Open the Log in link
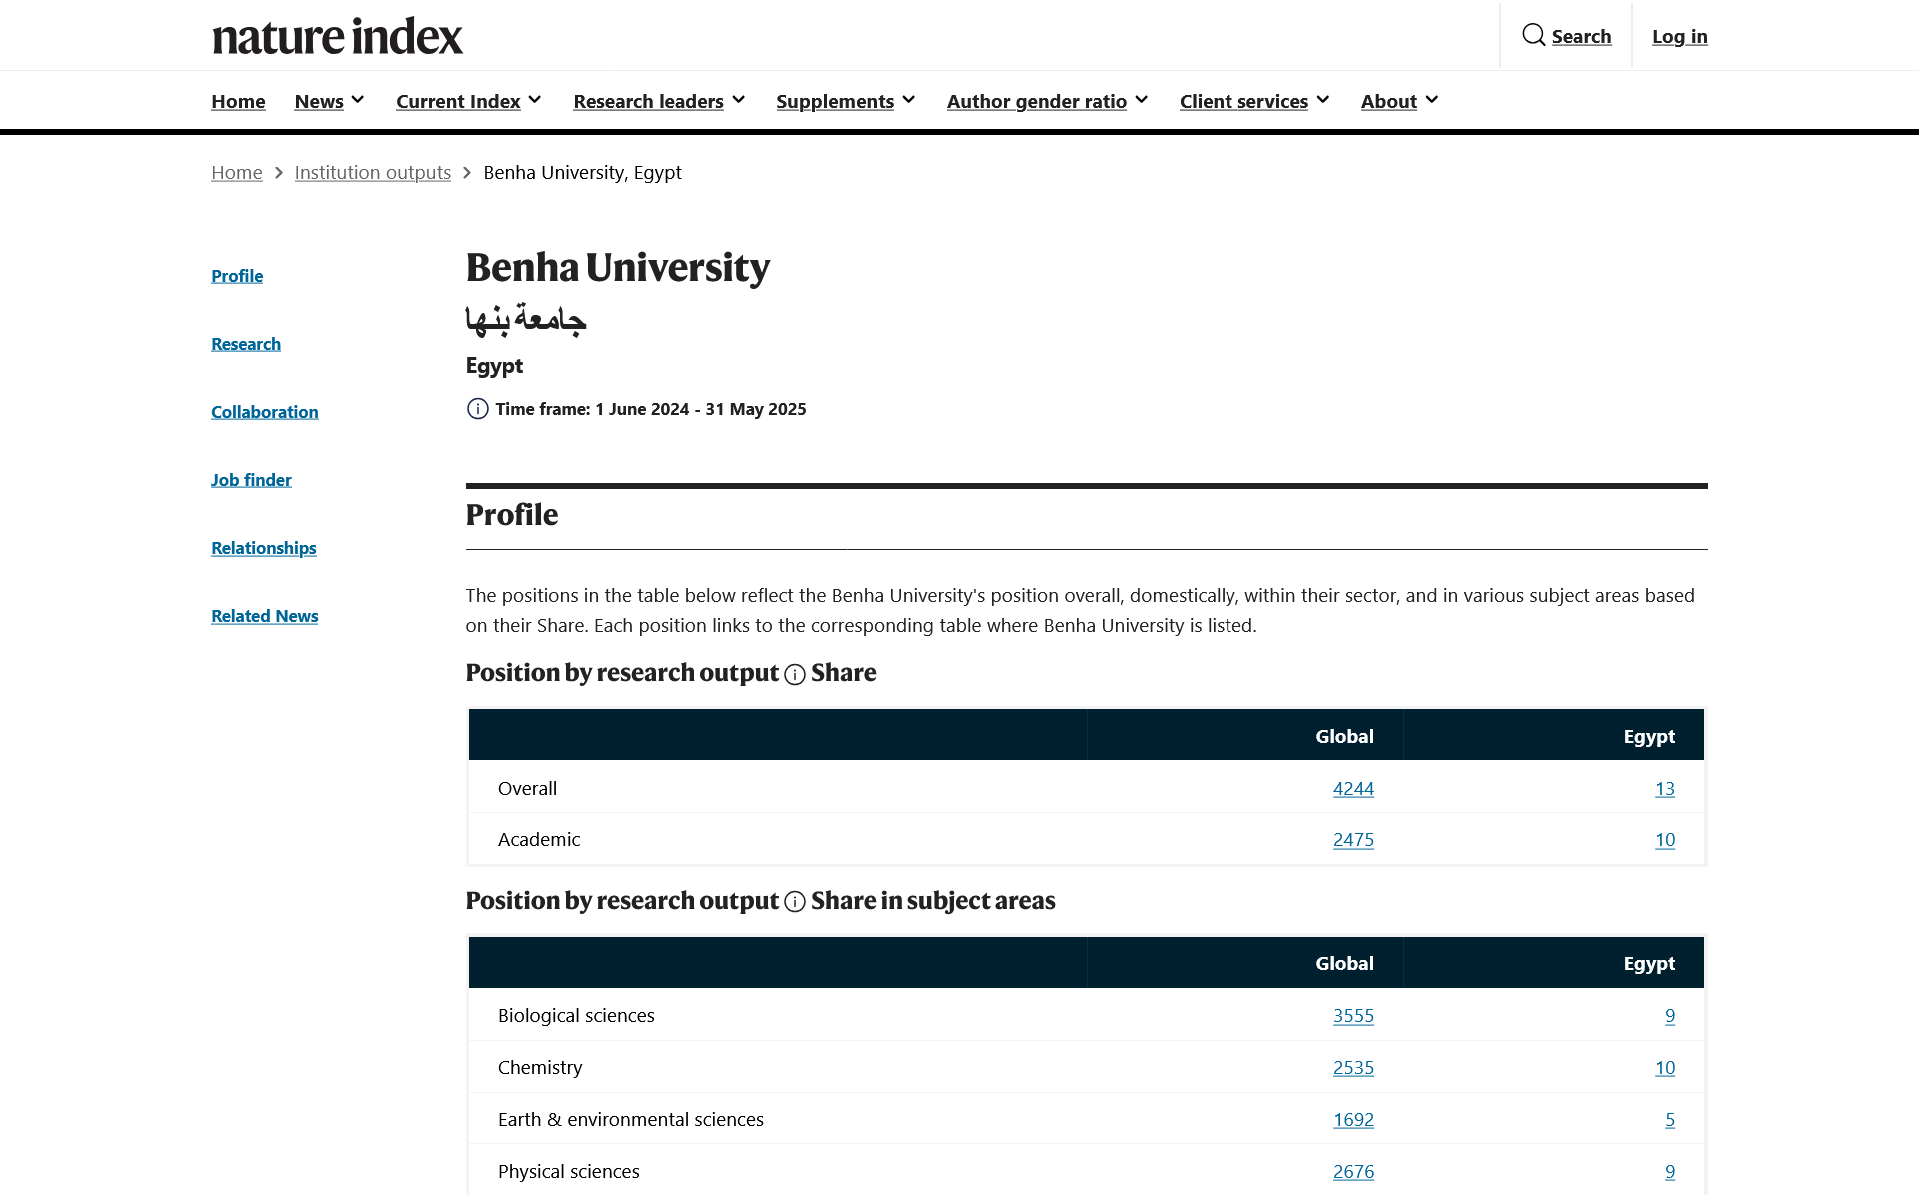The height and width of the screenshot is (1195, 1920). click(1679, 36)
